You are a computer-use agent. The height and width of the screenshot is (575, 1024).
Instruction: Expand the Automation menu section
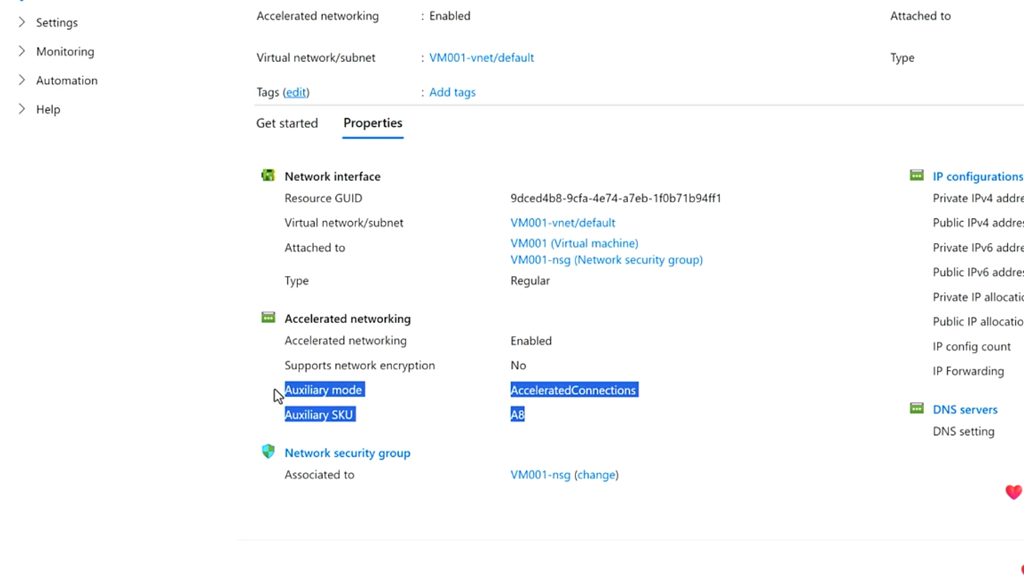[22, 80]
